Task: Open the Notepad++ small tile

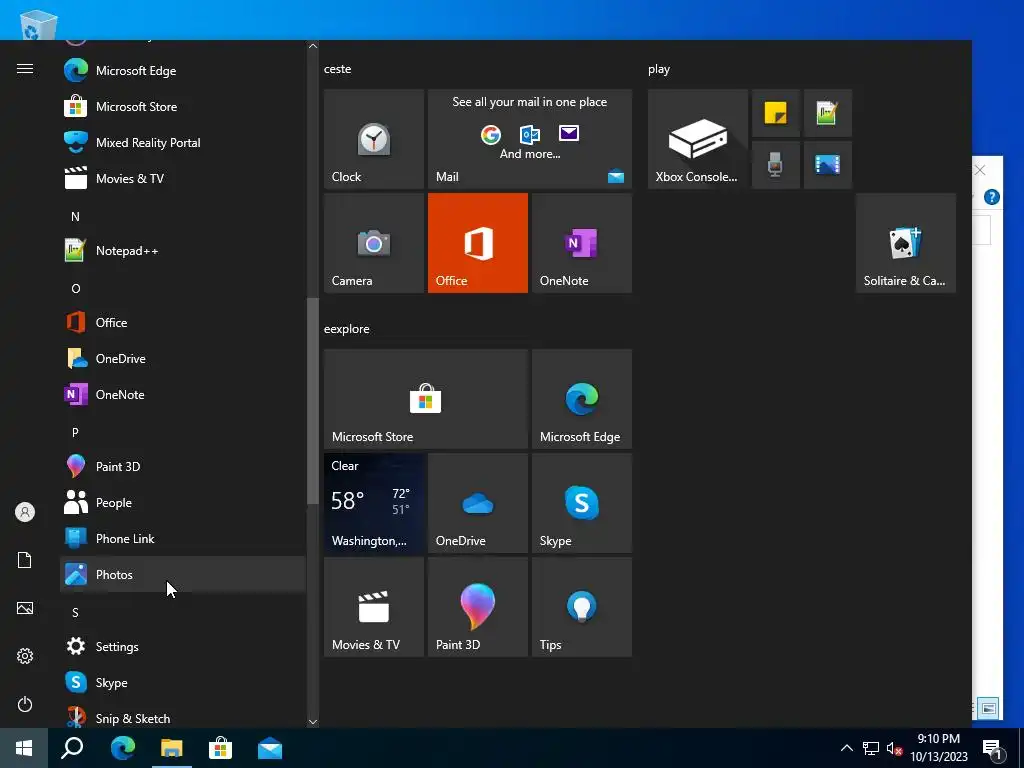Action: pyautogui.click(x=827, y=113)
